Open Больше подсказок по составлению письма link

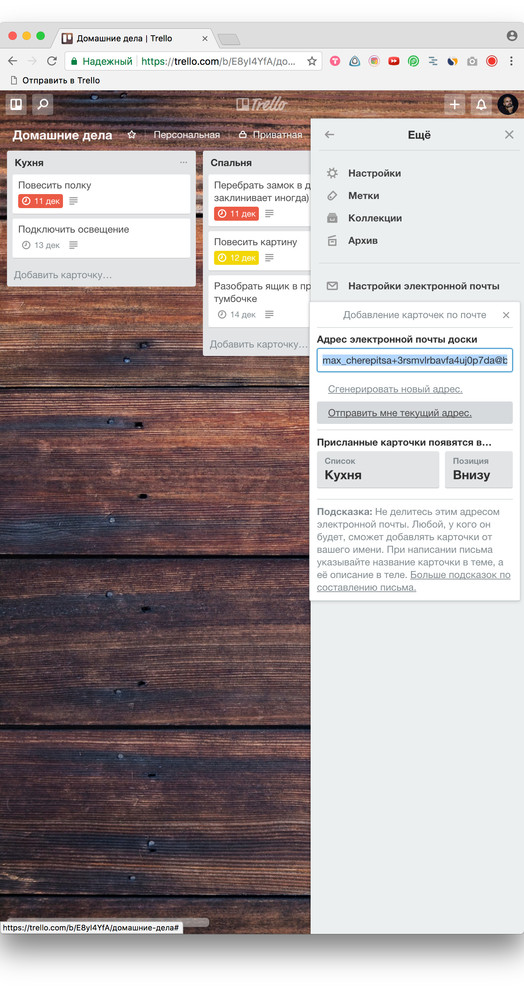[414, 581]
